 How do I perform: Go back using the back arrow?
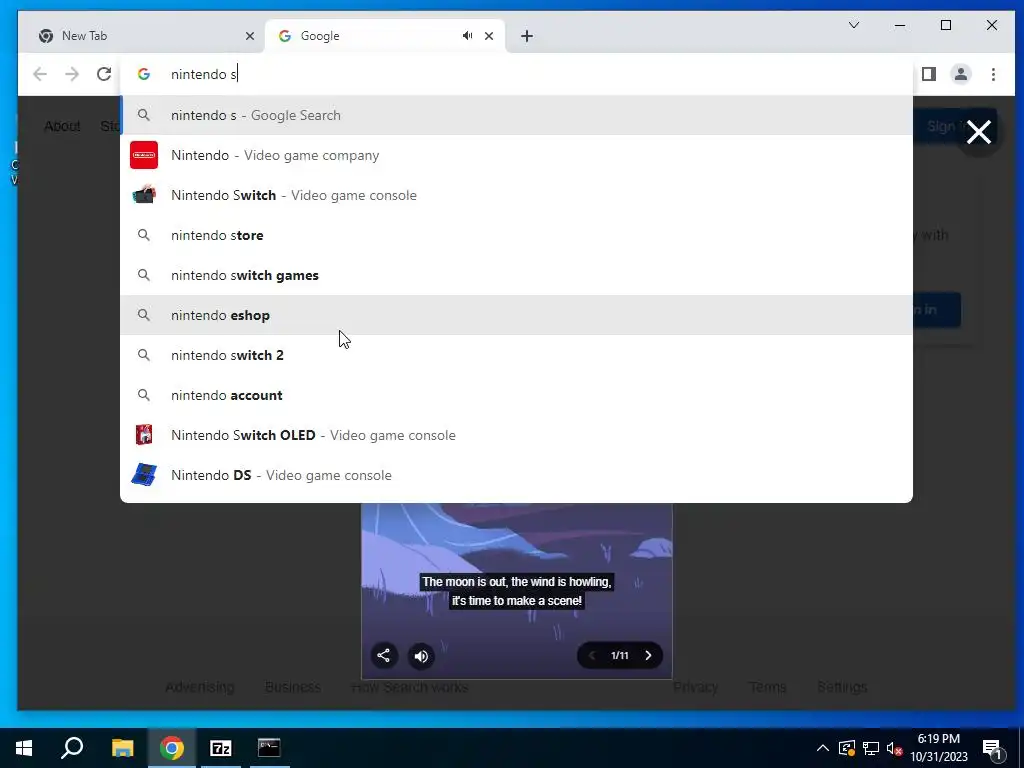click(x=40, y=74)
